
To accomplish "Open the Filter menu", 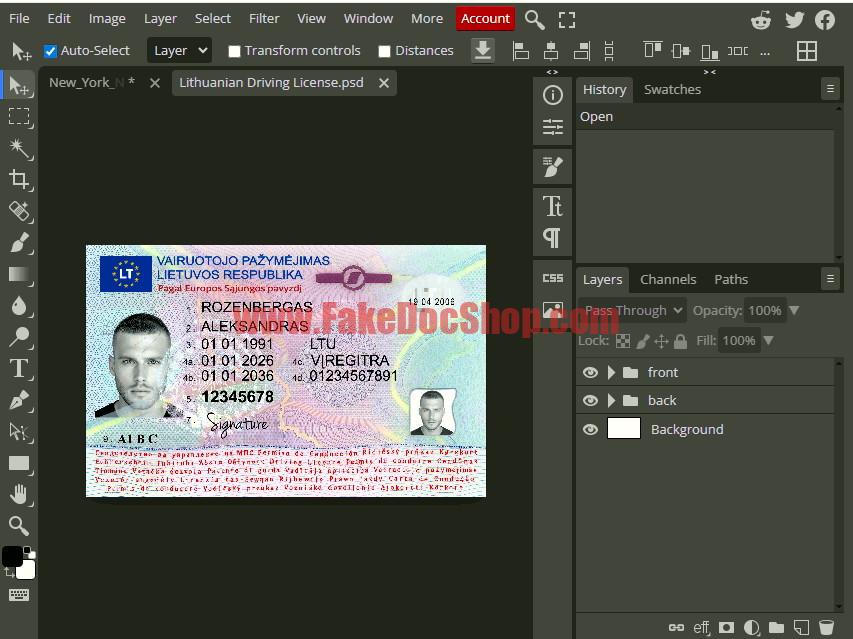I will point(264,18).
